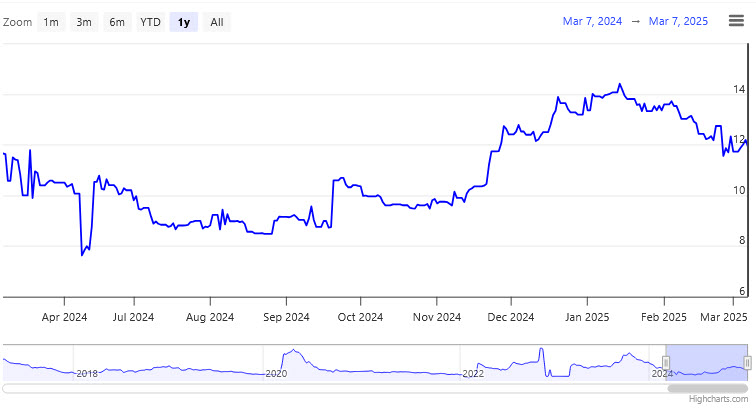The image size is (756, 408).
Task: Edit the start date Mar 7, 2024
Action: click(592, 21)
